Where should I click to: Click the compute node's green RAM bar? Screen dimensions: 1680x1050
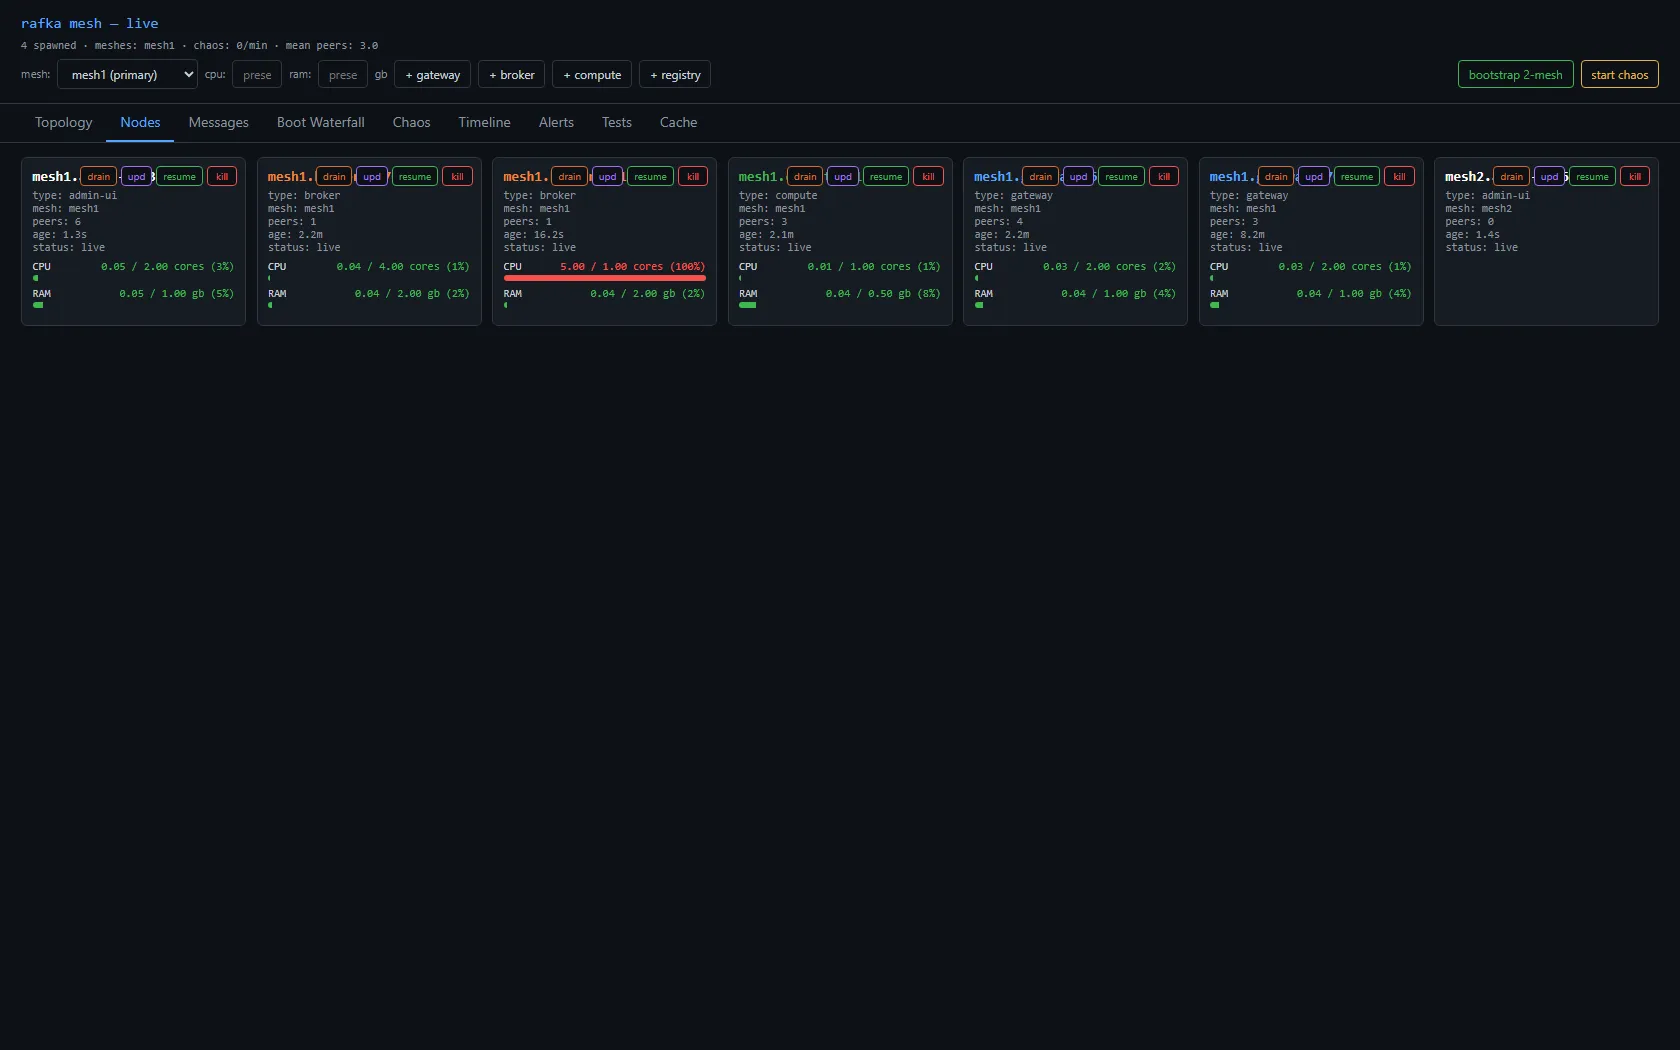pos(747,305)
